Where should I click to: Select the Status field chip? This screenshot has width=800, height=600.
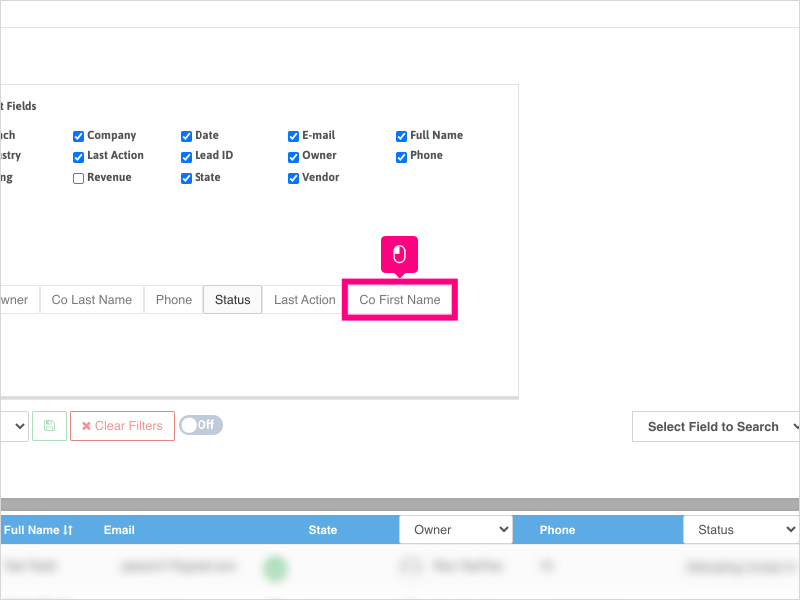(233, 299)
